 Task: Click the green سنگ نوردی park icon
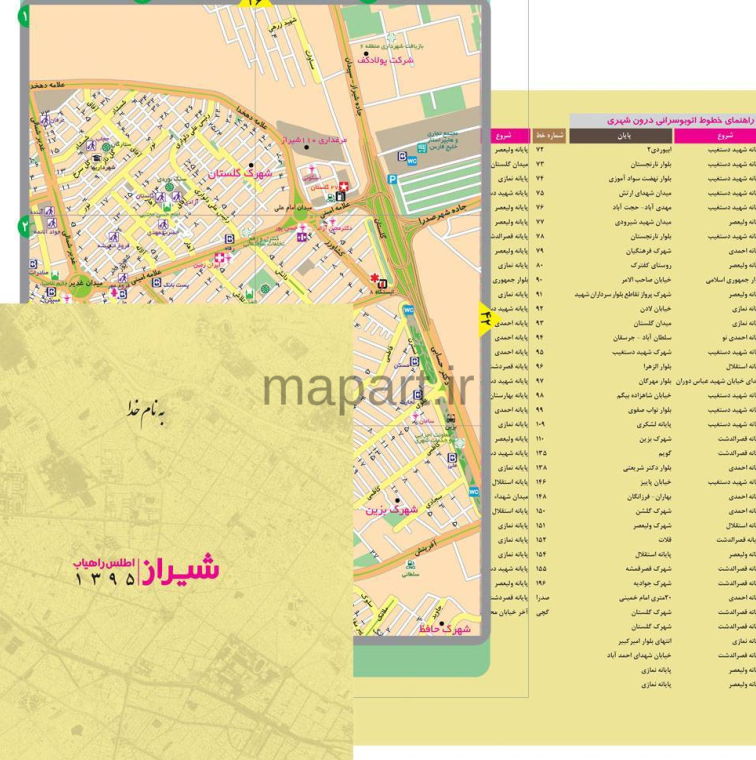169,186
